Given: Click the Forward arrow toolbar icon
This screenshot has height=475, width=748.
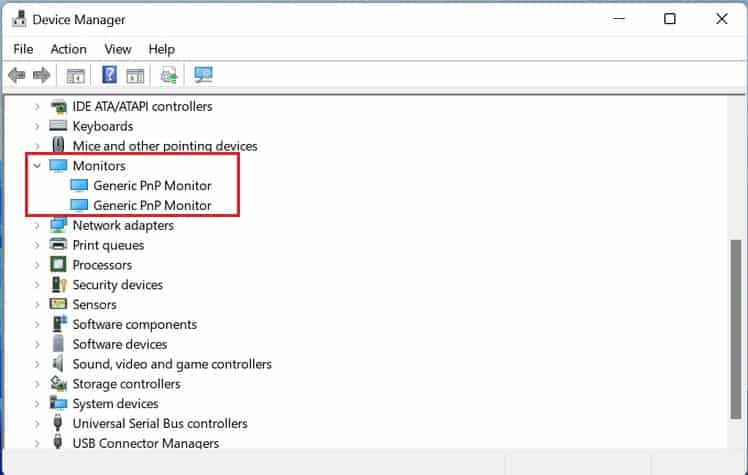Looking at the screenshot, I should pos(42,75).
